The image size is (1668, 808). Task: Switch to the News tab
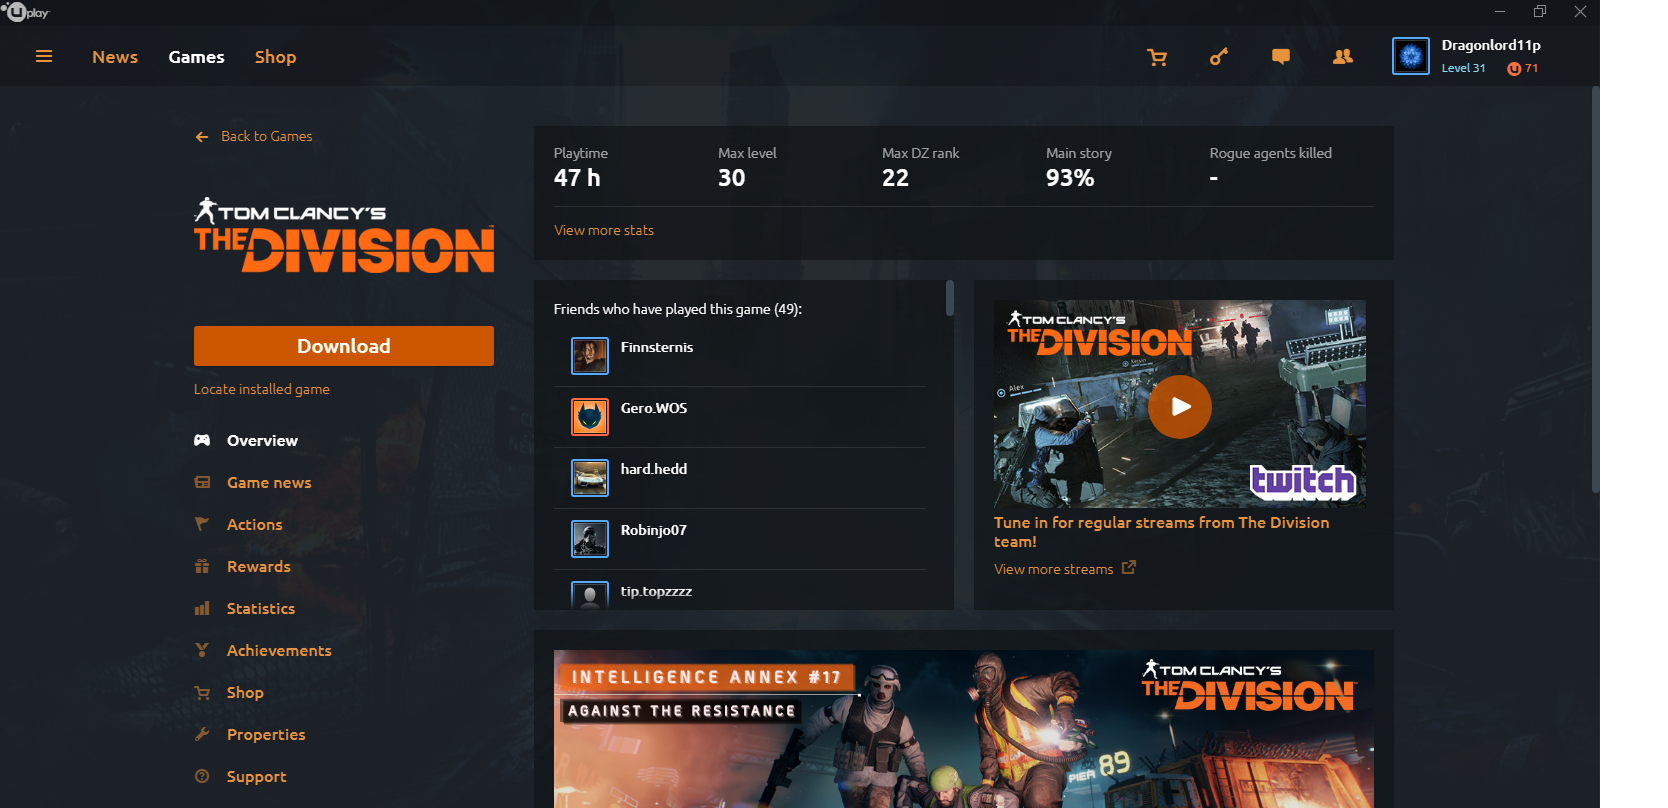[115, 57]
